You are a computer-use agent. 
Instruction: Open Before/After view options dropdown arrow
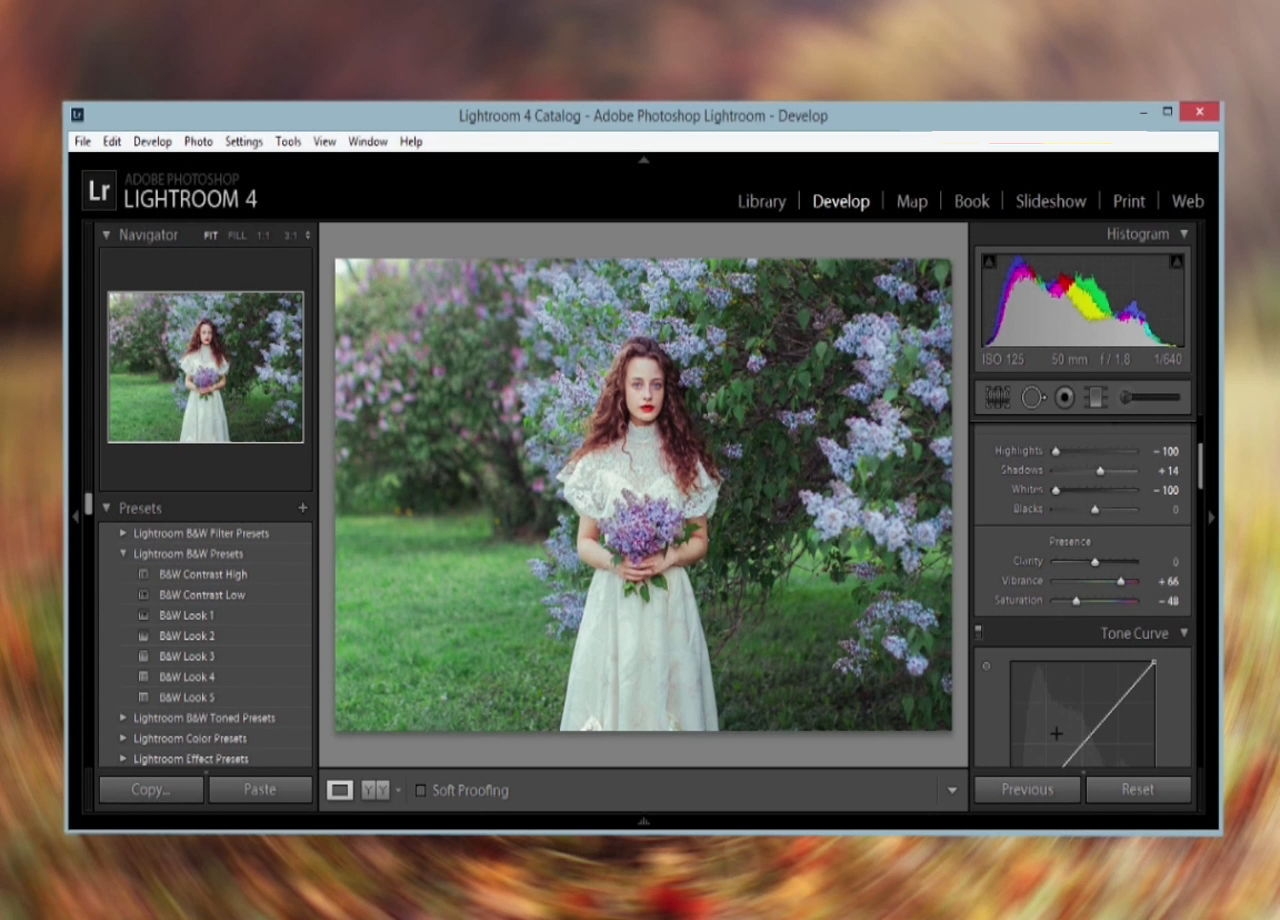(x=398, y=790)
